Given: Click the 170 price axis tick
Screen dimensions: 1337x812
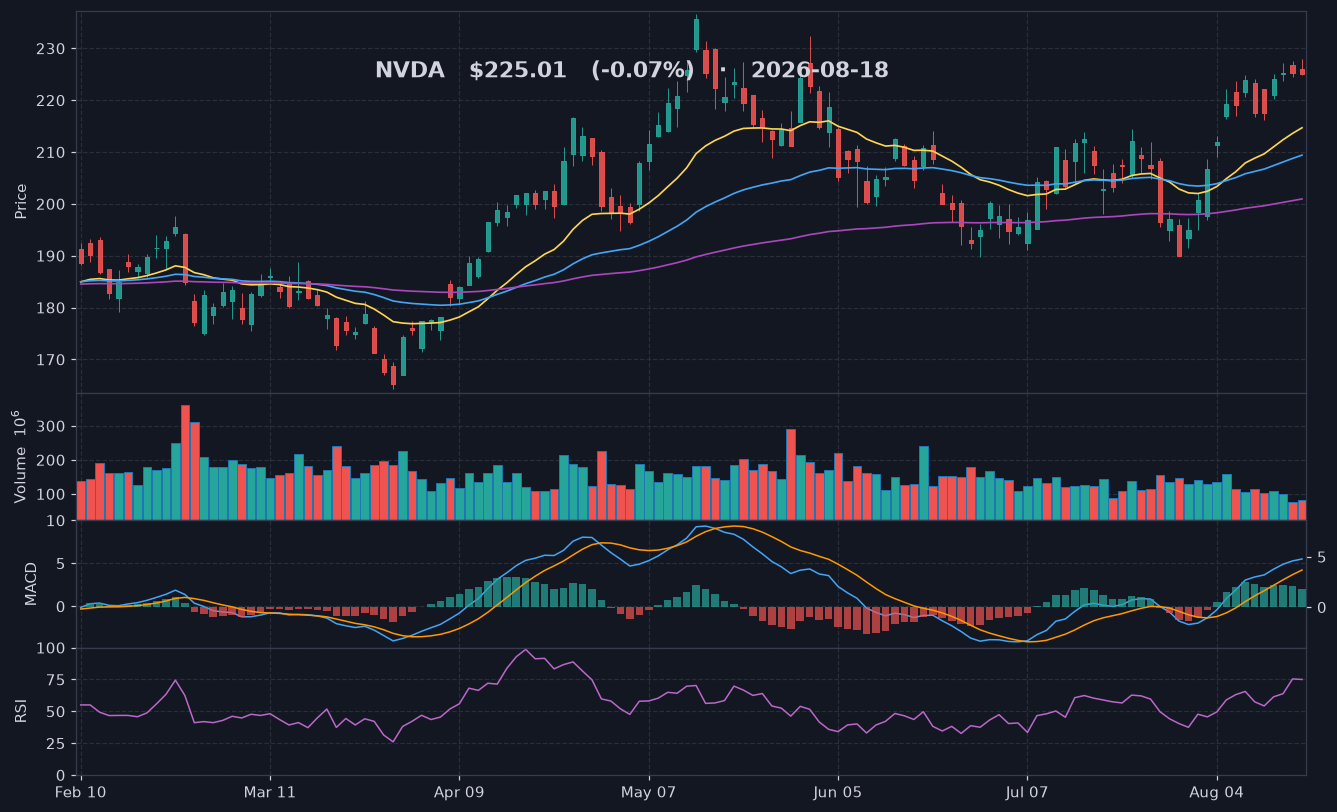Looking at the screenshot, I should 51,360.
